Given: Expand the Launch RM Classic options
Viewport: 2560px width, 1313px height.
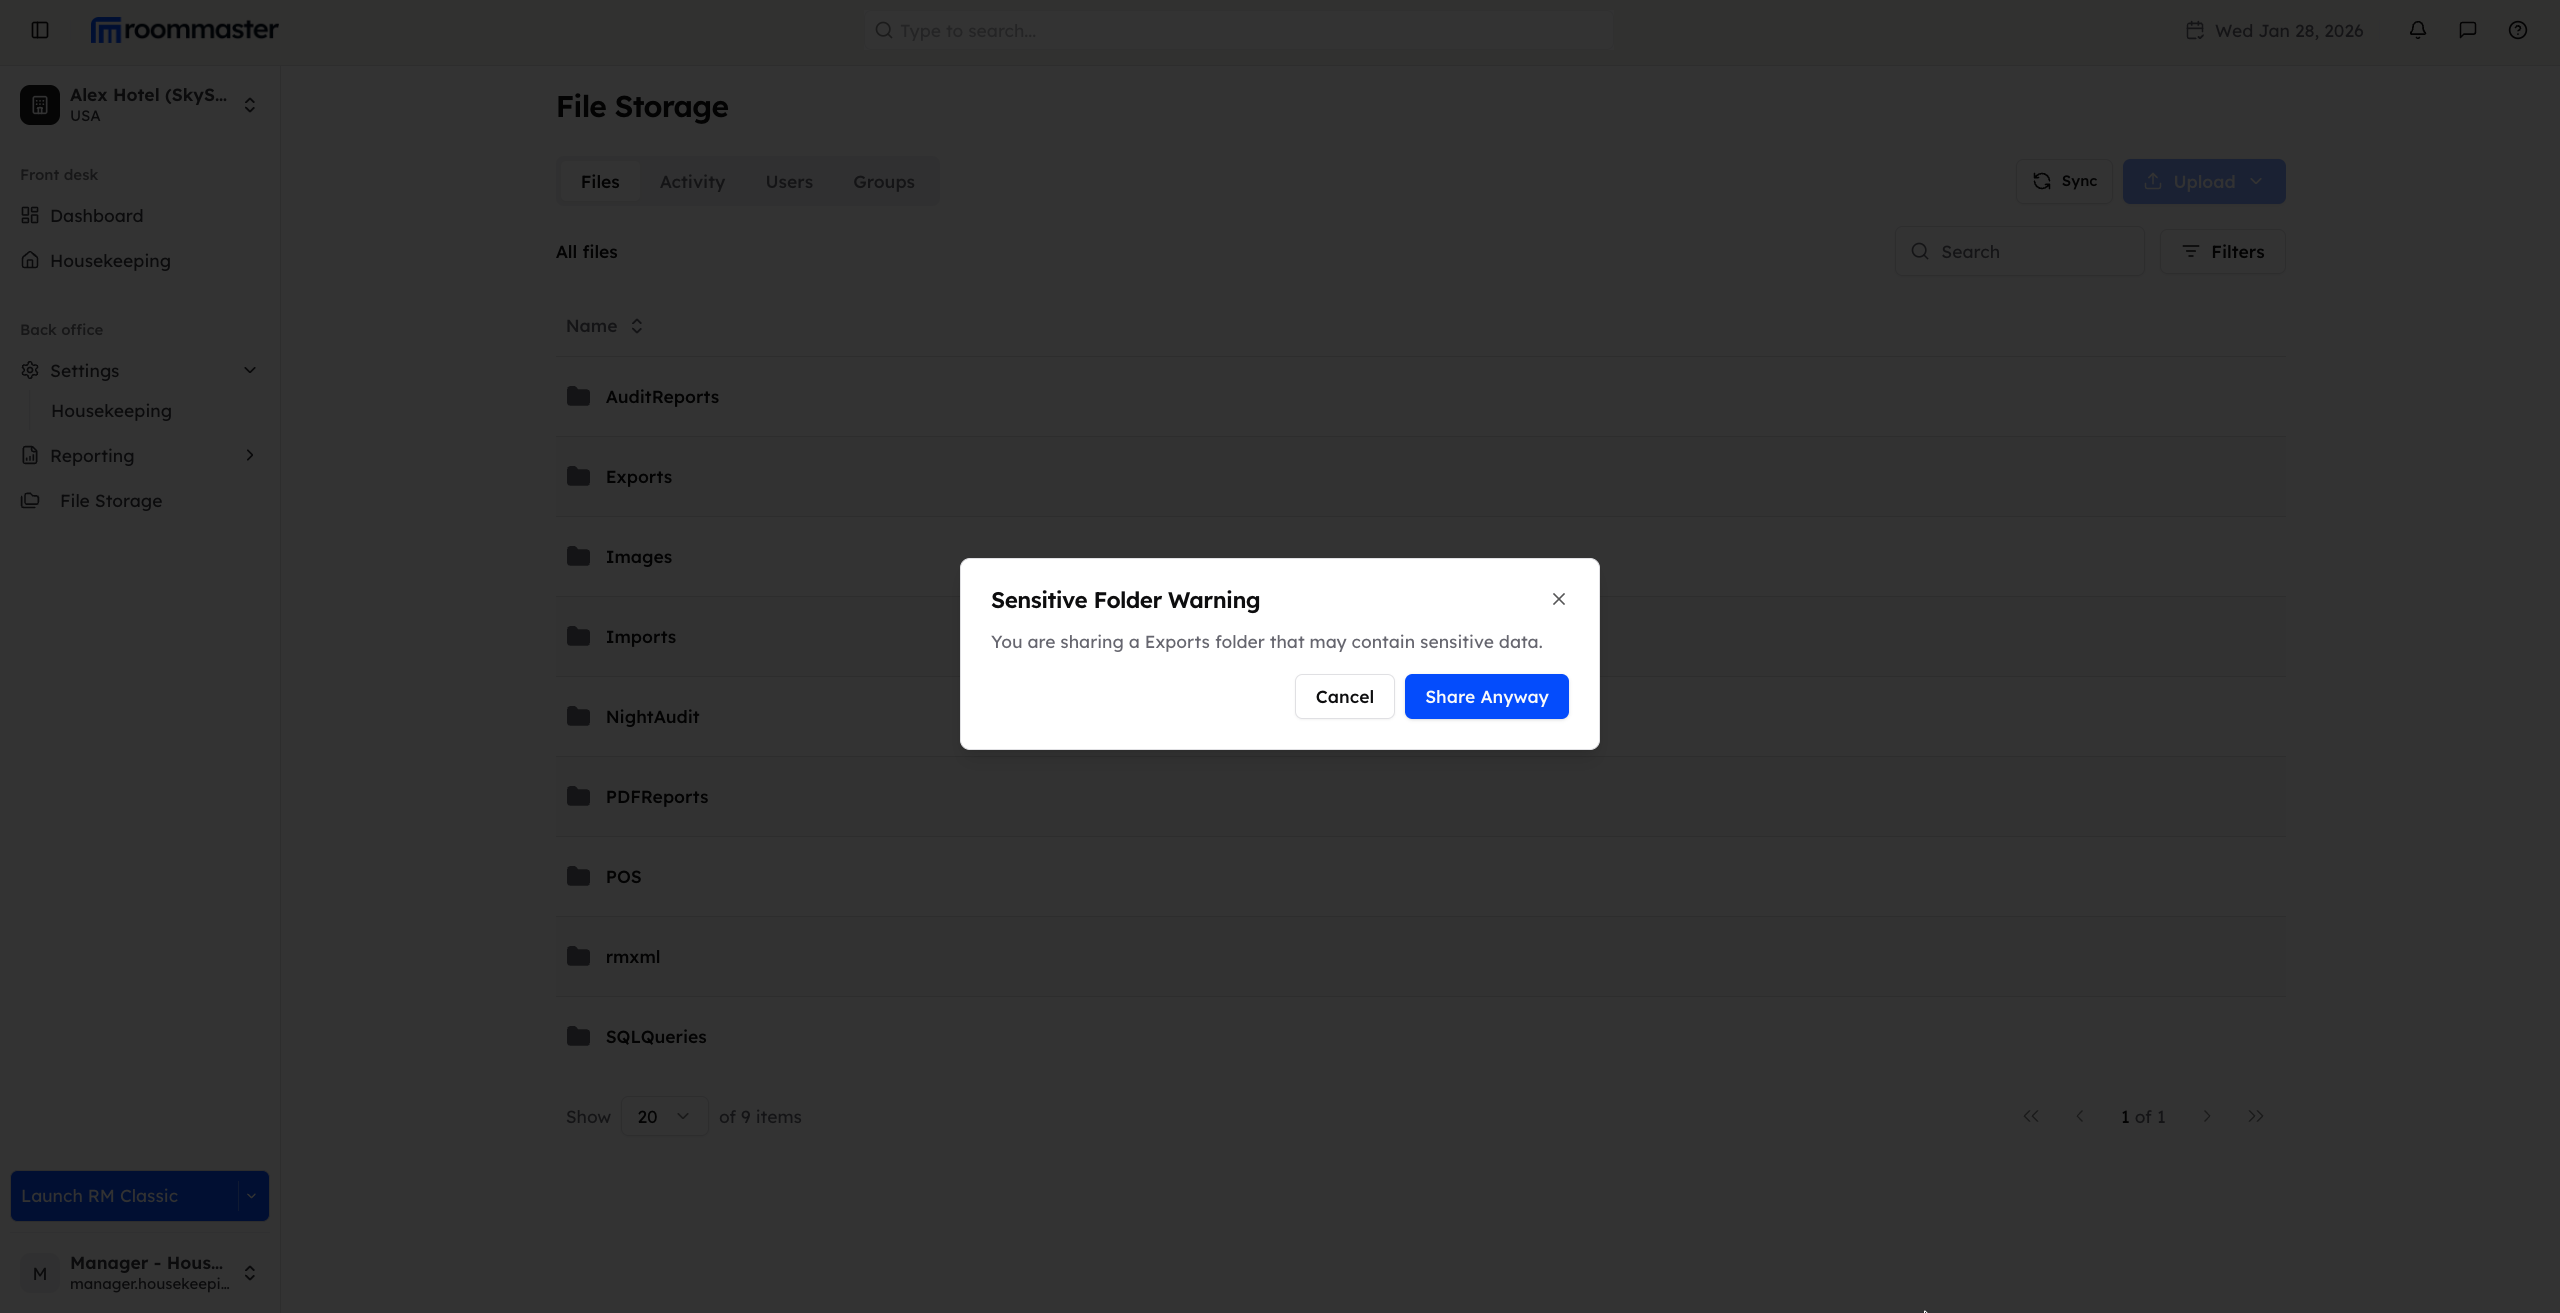Looking at the screenshot, I should [249, 1195].
